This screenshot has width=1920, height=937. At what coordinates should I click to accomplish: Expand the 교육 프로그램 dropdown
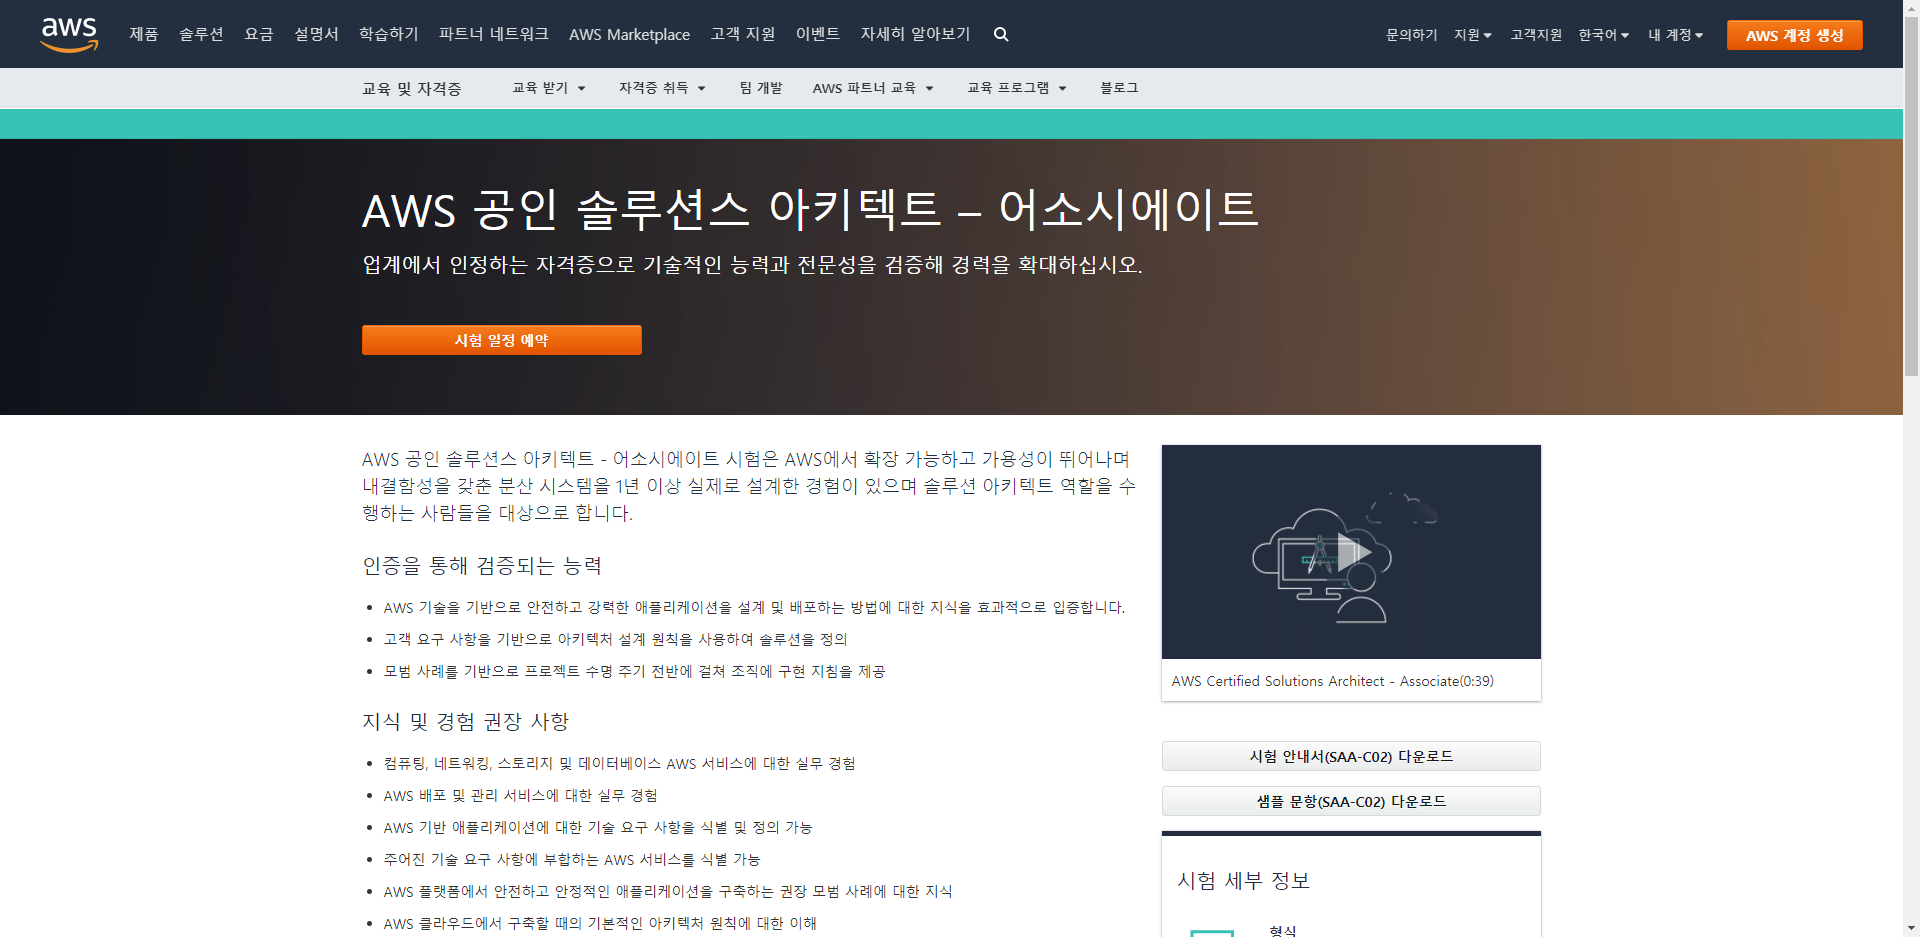(x=1017, y=88)
